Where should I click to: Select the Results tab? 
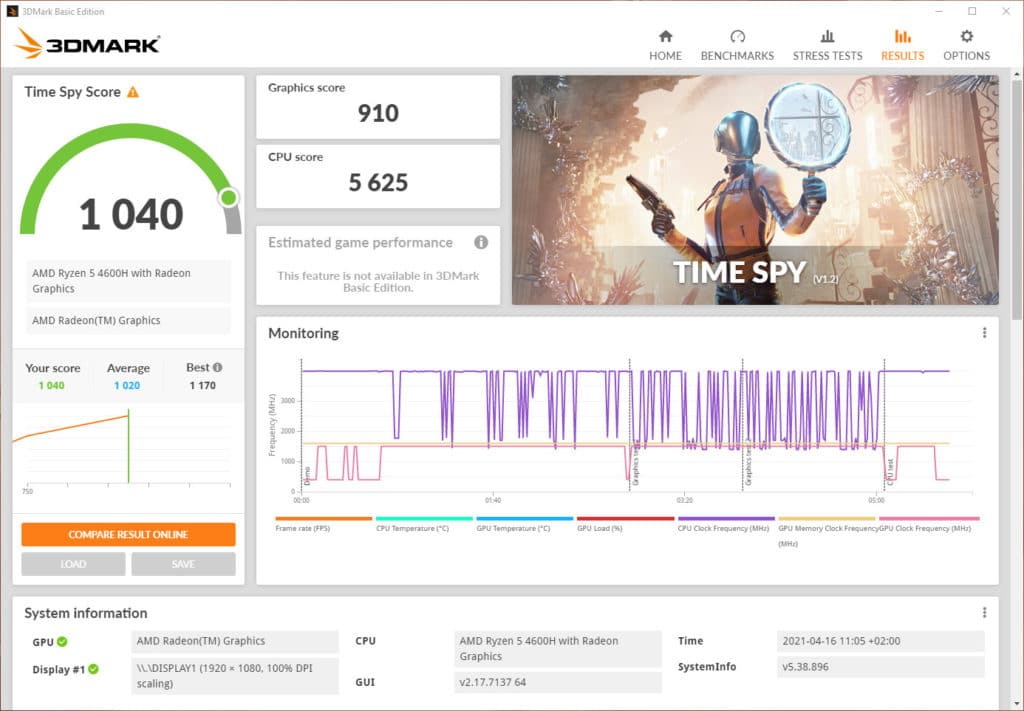coord(903,46)
